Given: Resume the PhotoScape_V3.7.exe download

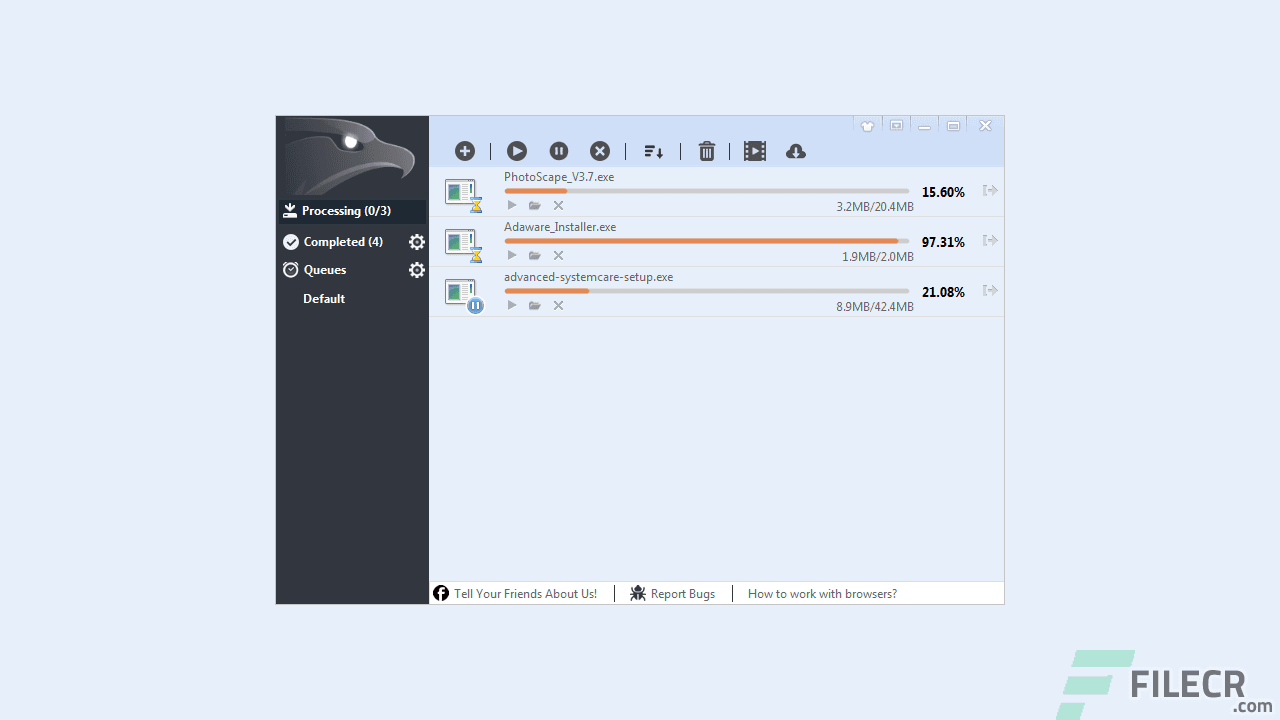Looking at the screenshot, I should coord(511,205).
